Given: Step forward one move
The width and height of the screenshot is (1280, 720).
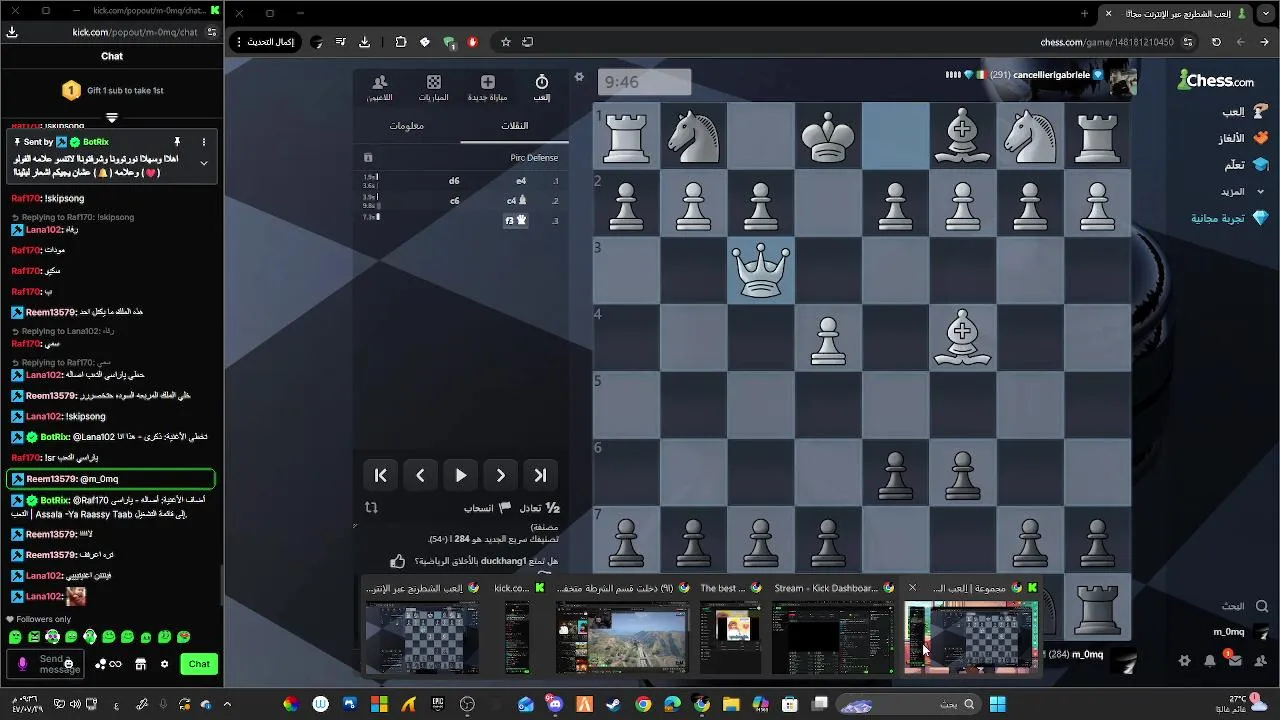Looking at the screenshot, I should 500,476.
